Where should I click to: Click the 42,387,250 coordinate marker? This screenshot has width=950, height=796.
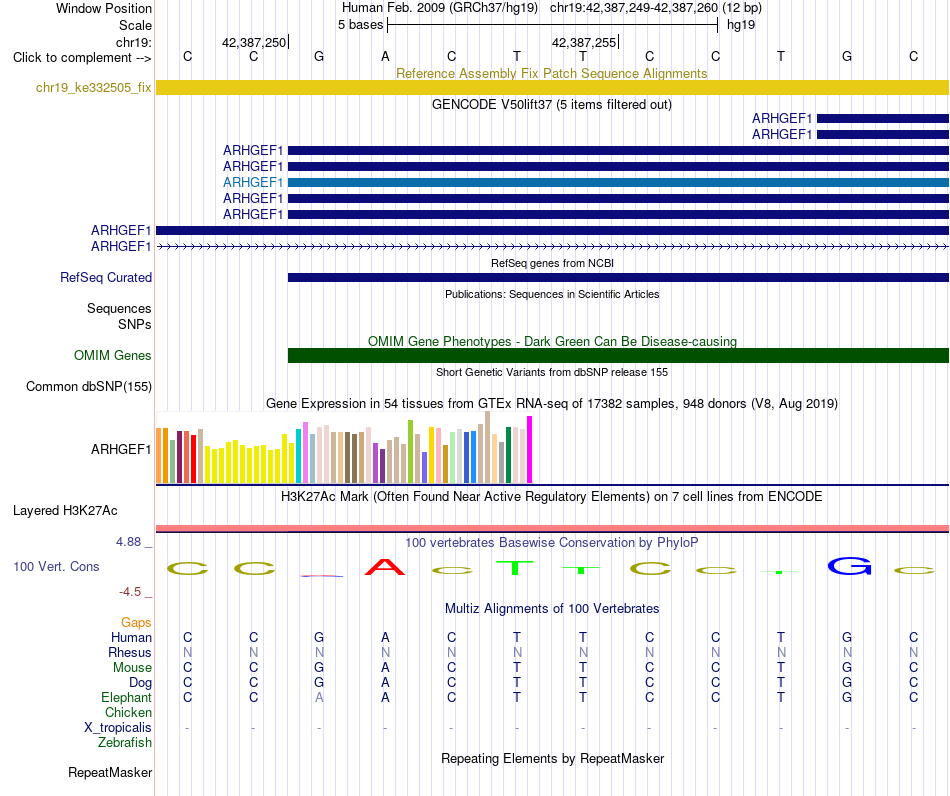254,42
